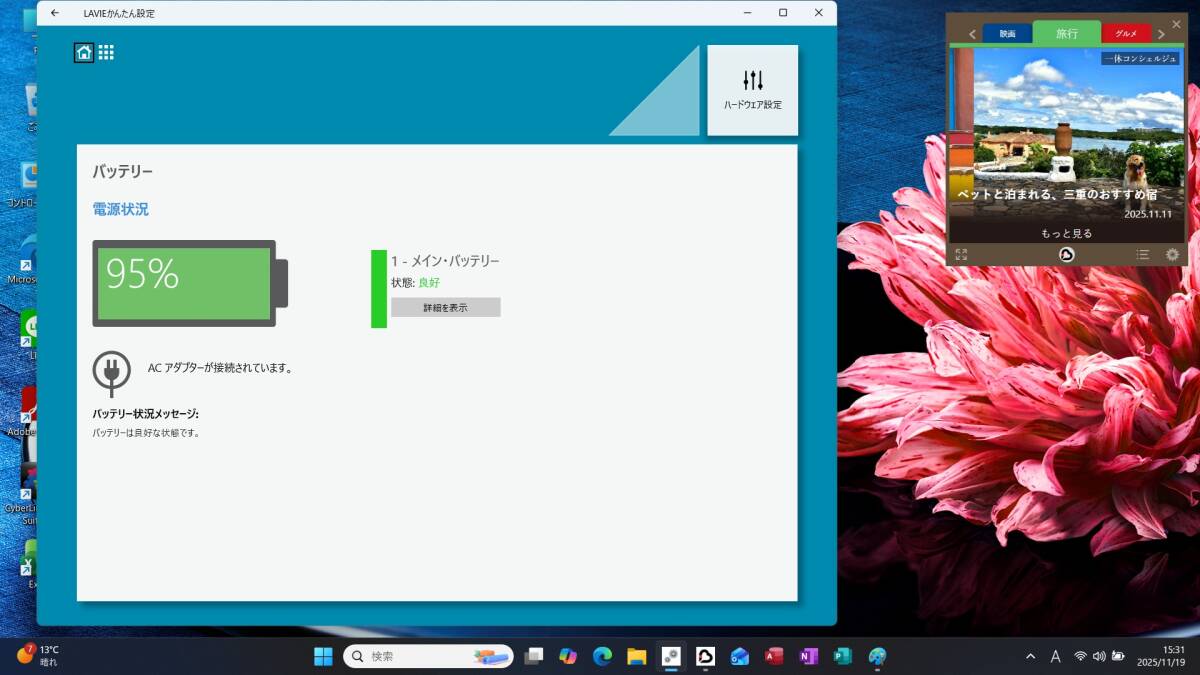This screenshot has width=1200, height=675.
Task: Switch to the 映画 tab in widget
Action: [x=1007, y=34]
